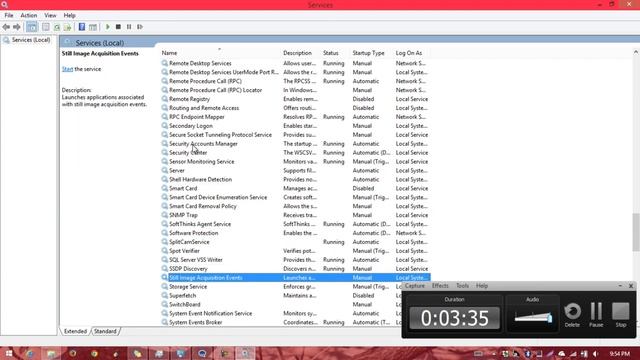The image size is (640, 360).
Task: Restart the service using the toolbar restart icon
Action: pos(140,27)
